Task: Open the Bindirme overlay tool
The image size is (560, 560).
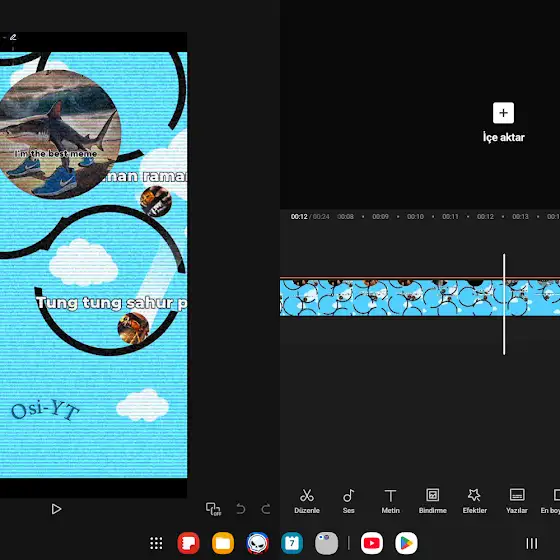Action: point(432,501)
